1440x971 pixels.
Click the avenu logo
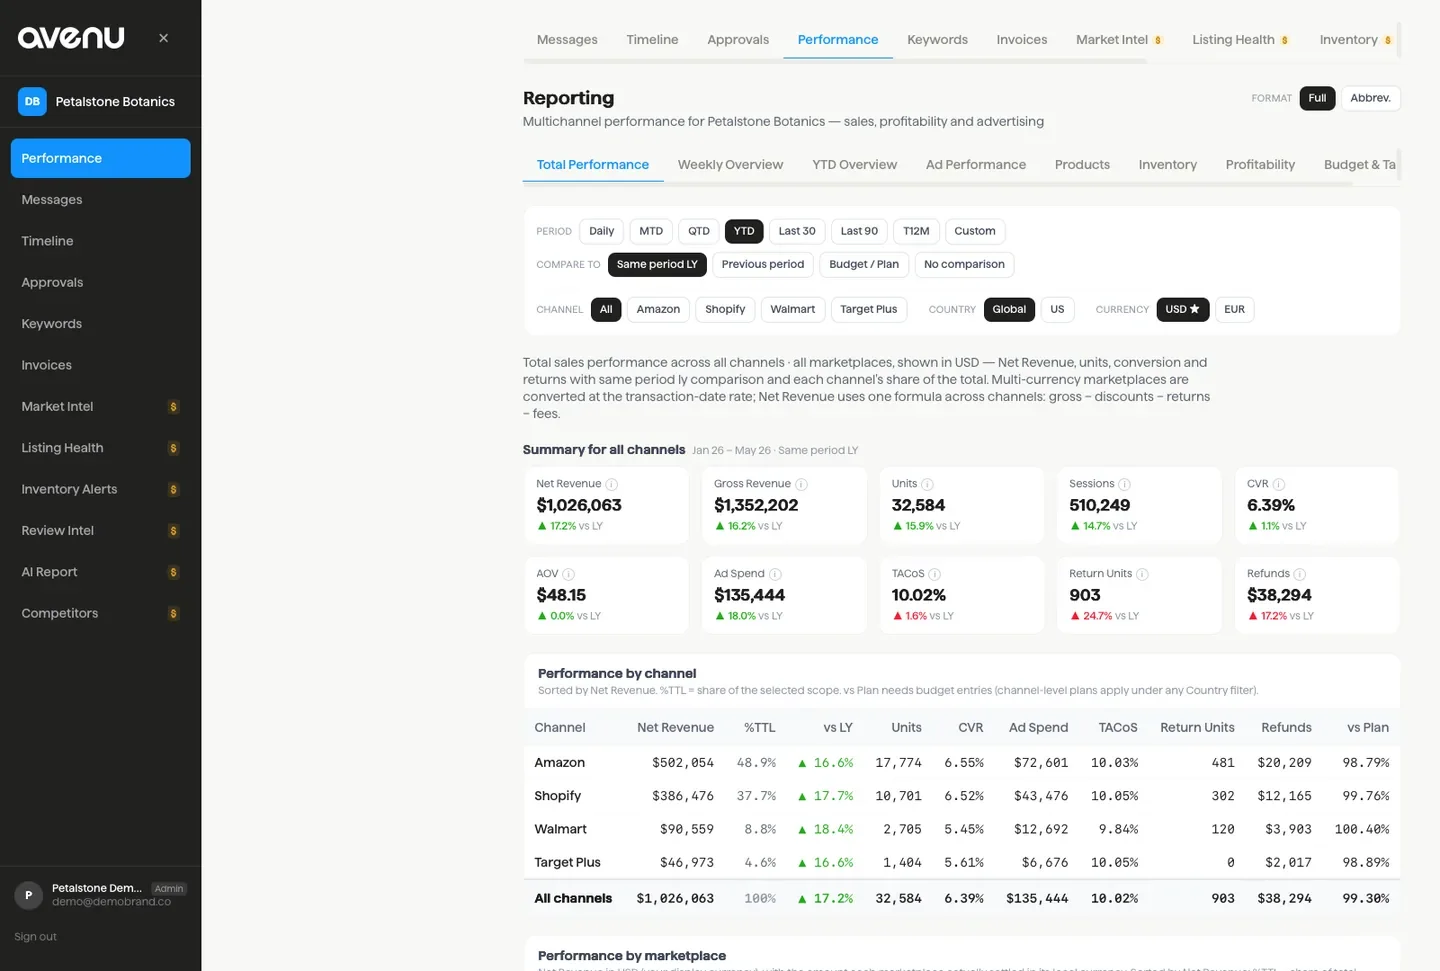pyautogui.click(x=71, y=37)
